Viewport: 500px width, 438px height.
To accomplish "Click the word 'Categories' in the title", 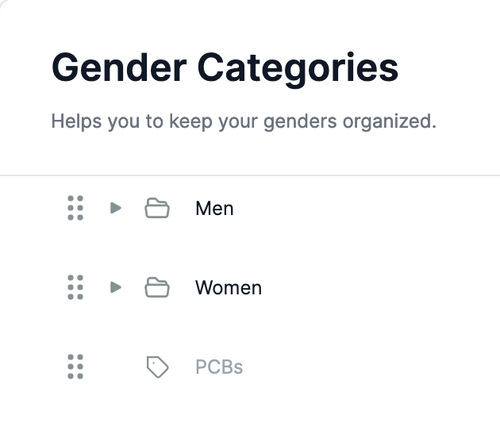I will coord(298,69).
